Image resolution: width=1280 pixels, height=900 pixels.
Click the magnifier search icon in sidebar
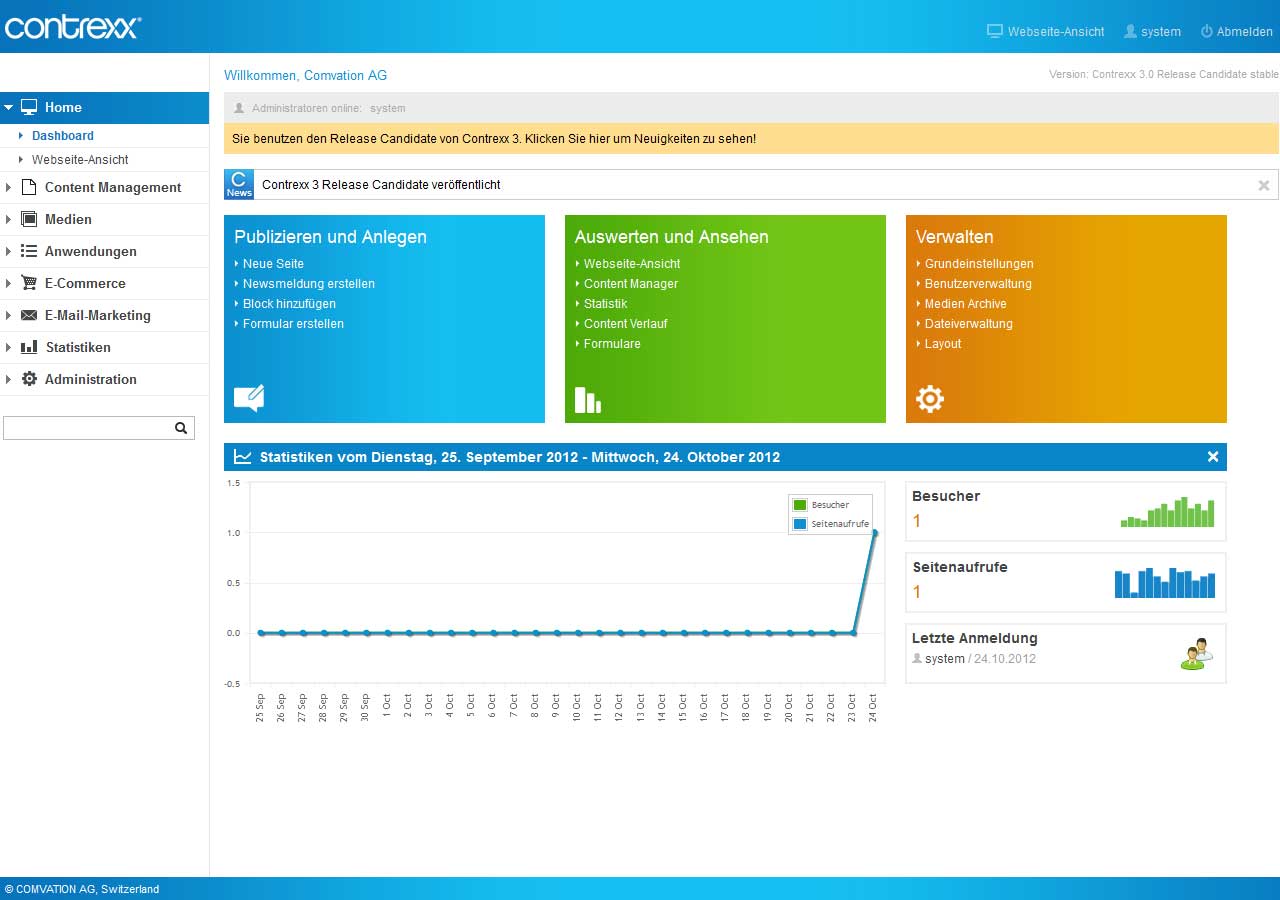click(181, 428)
